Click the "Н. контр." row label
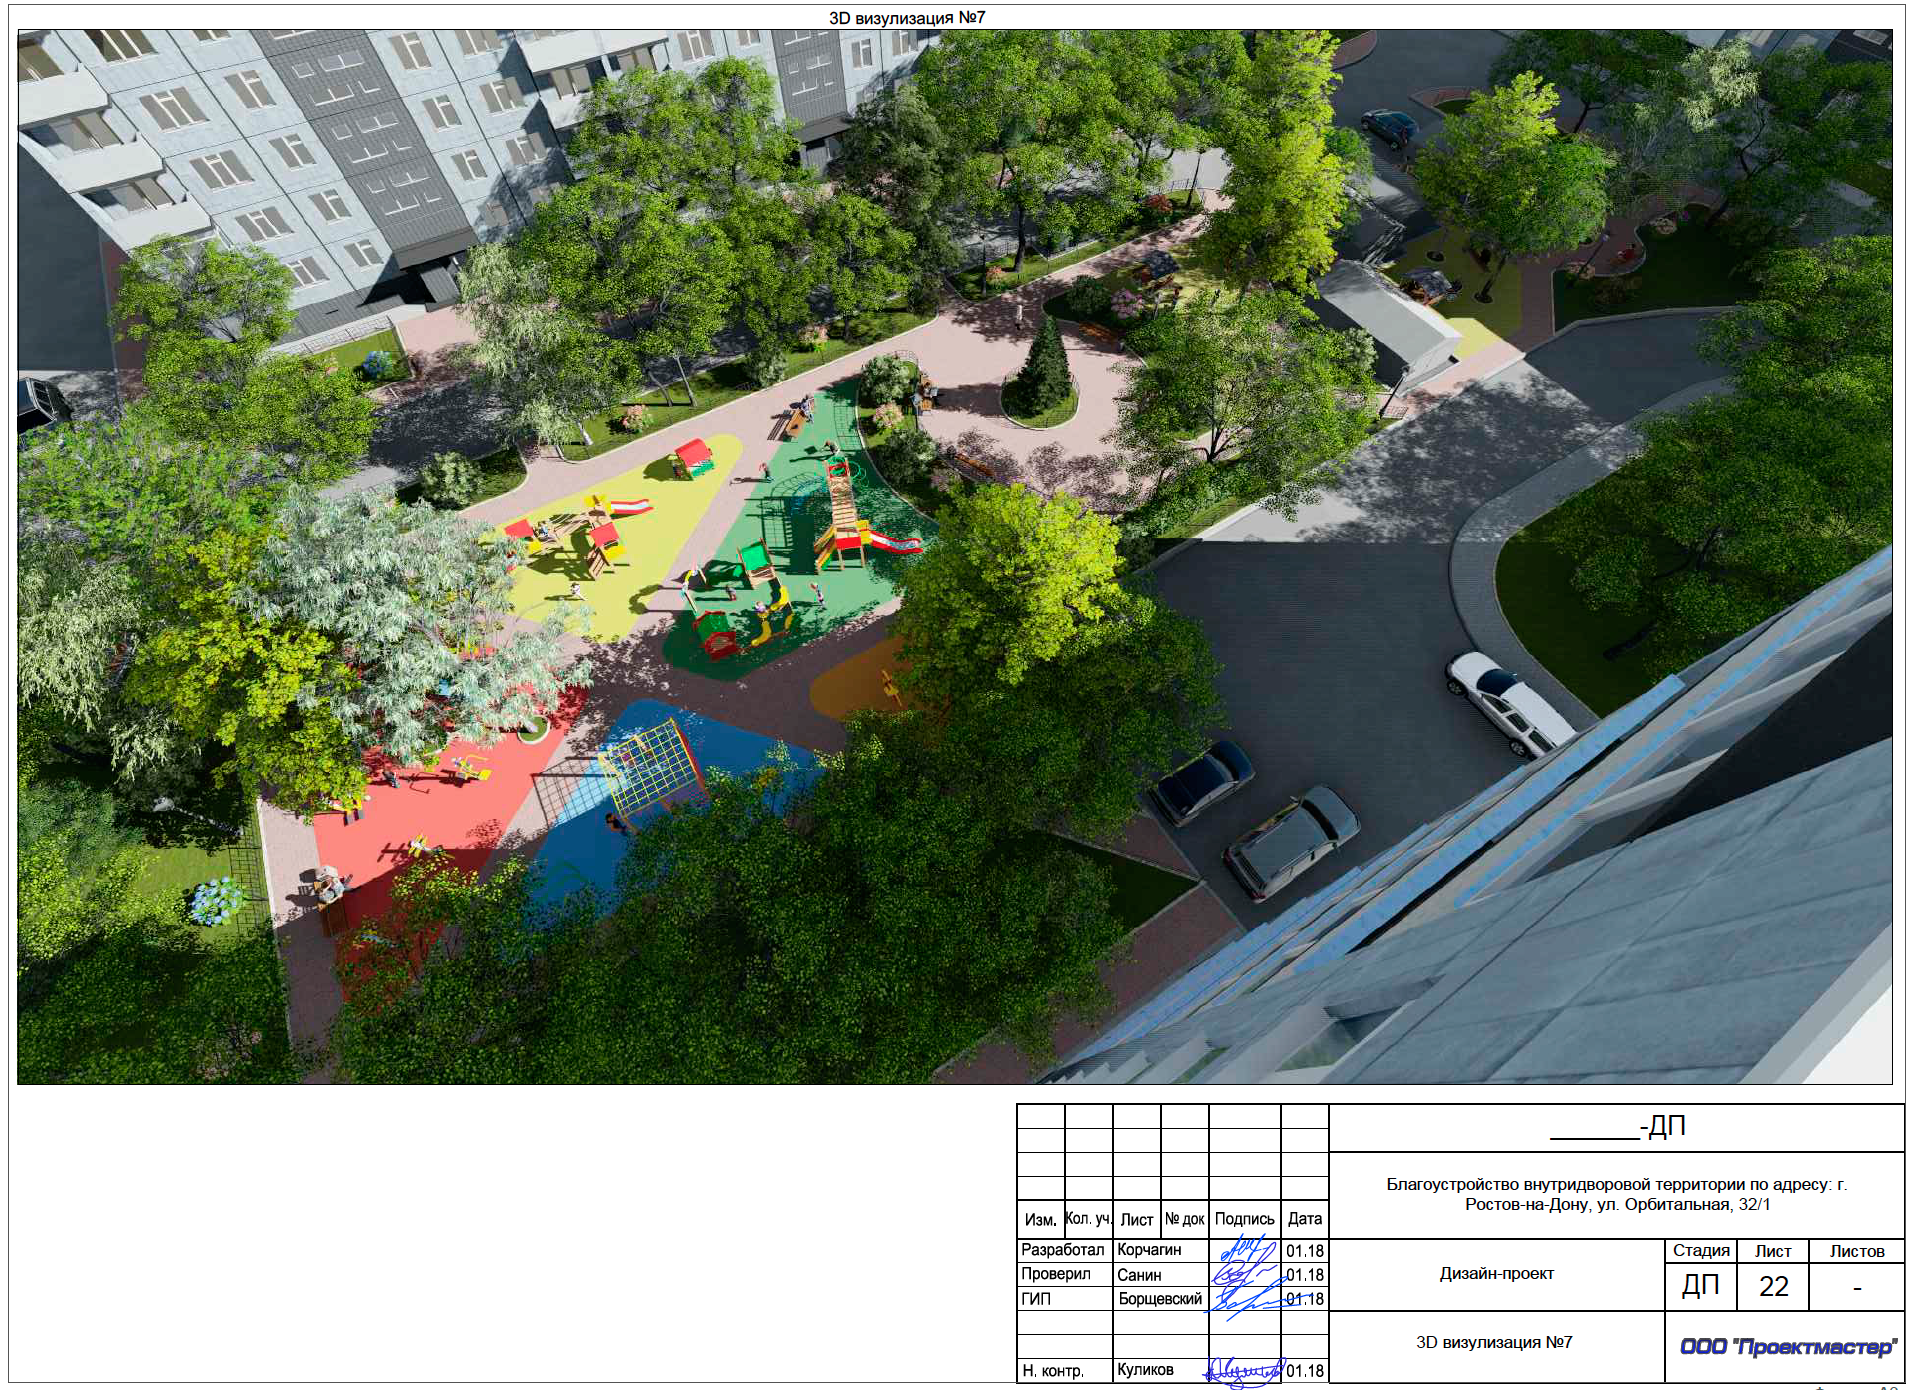The image size is (1912, 1390). pos(1053,1371)
